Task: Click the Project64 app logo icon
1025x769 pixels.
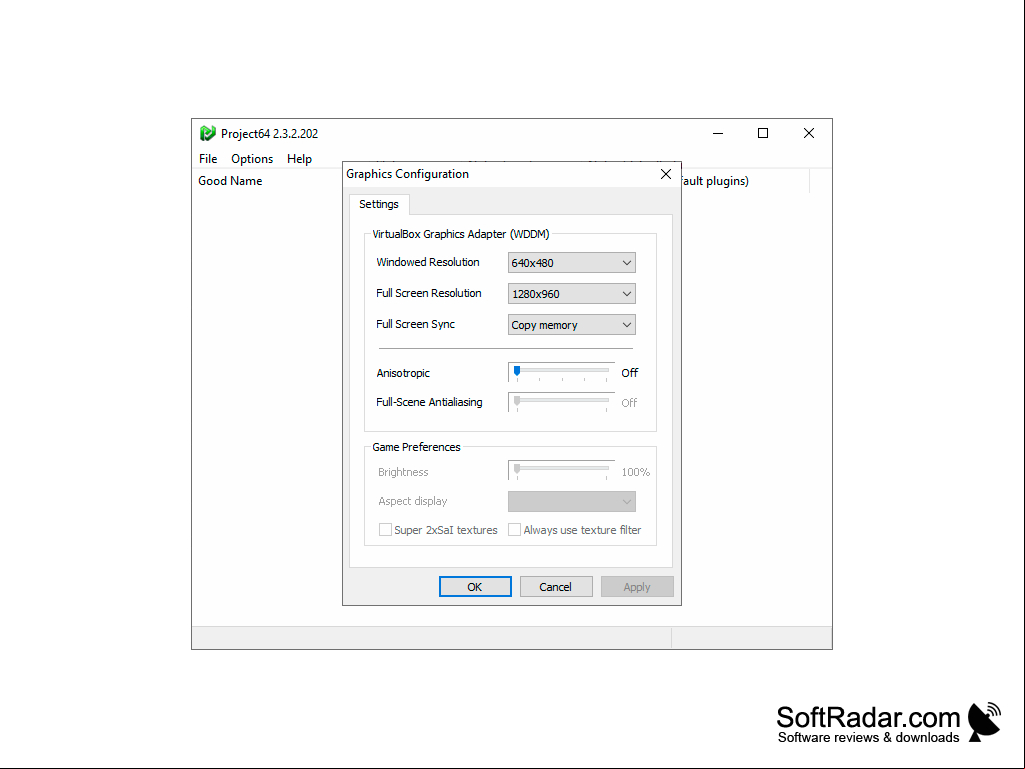Action: (207, 133)
